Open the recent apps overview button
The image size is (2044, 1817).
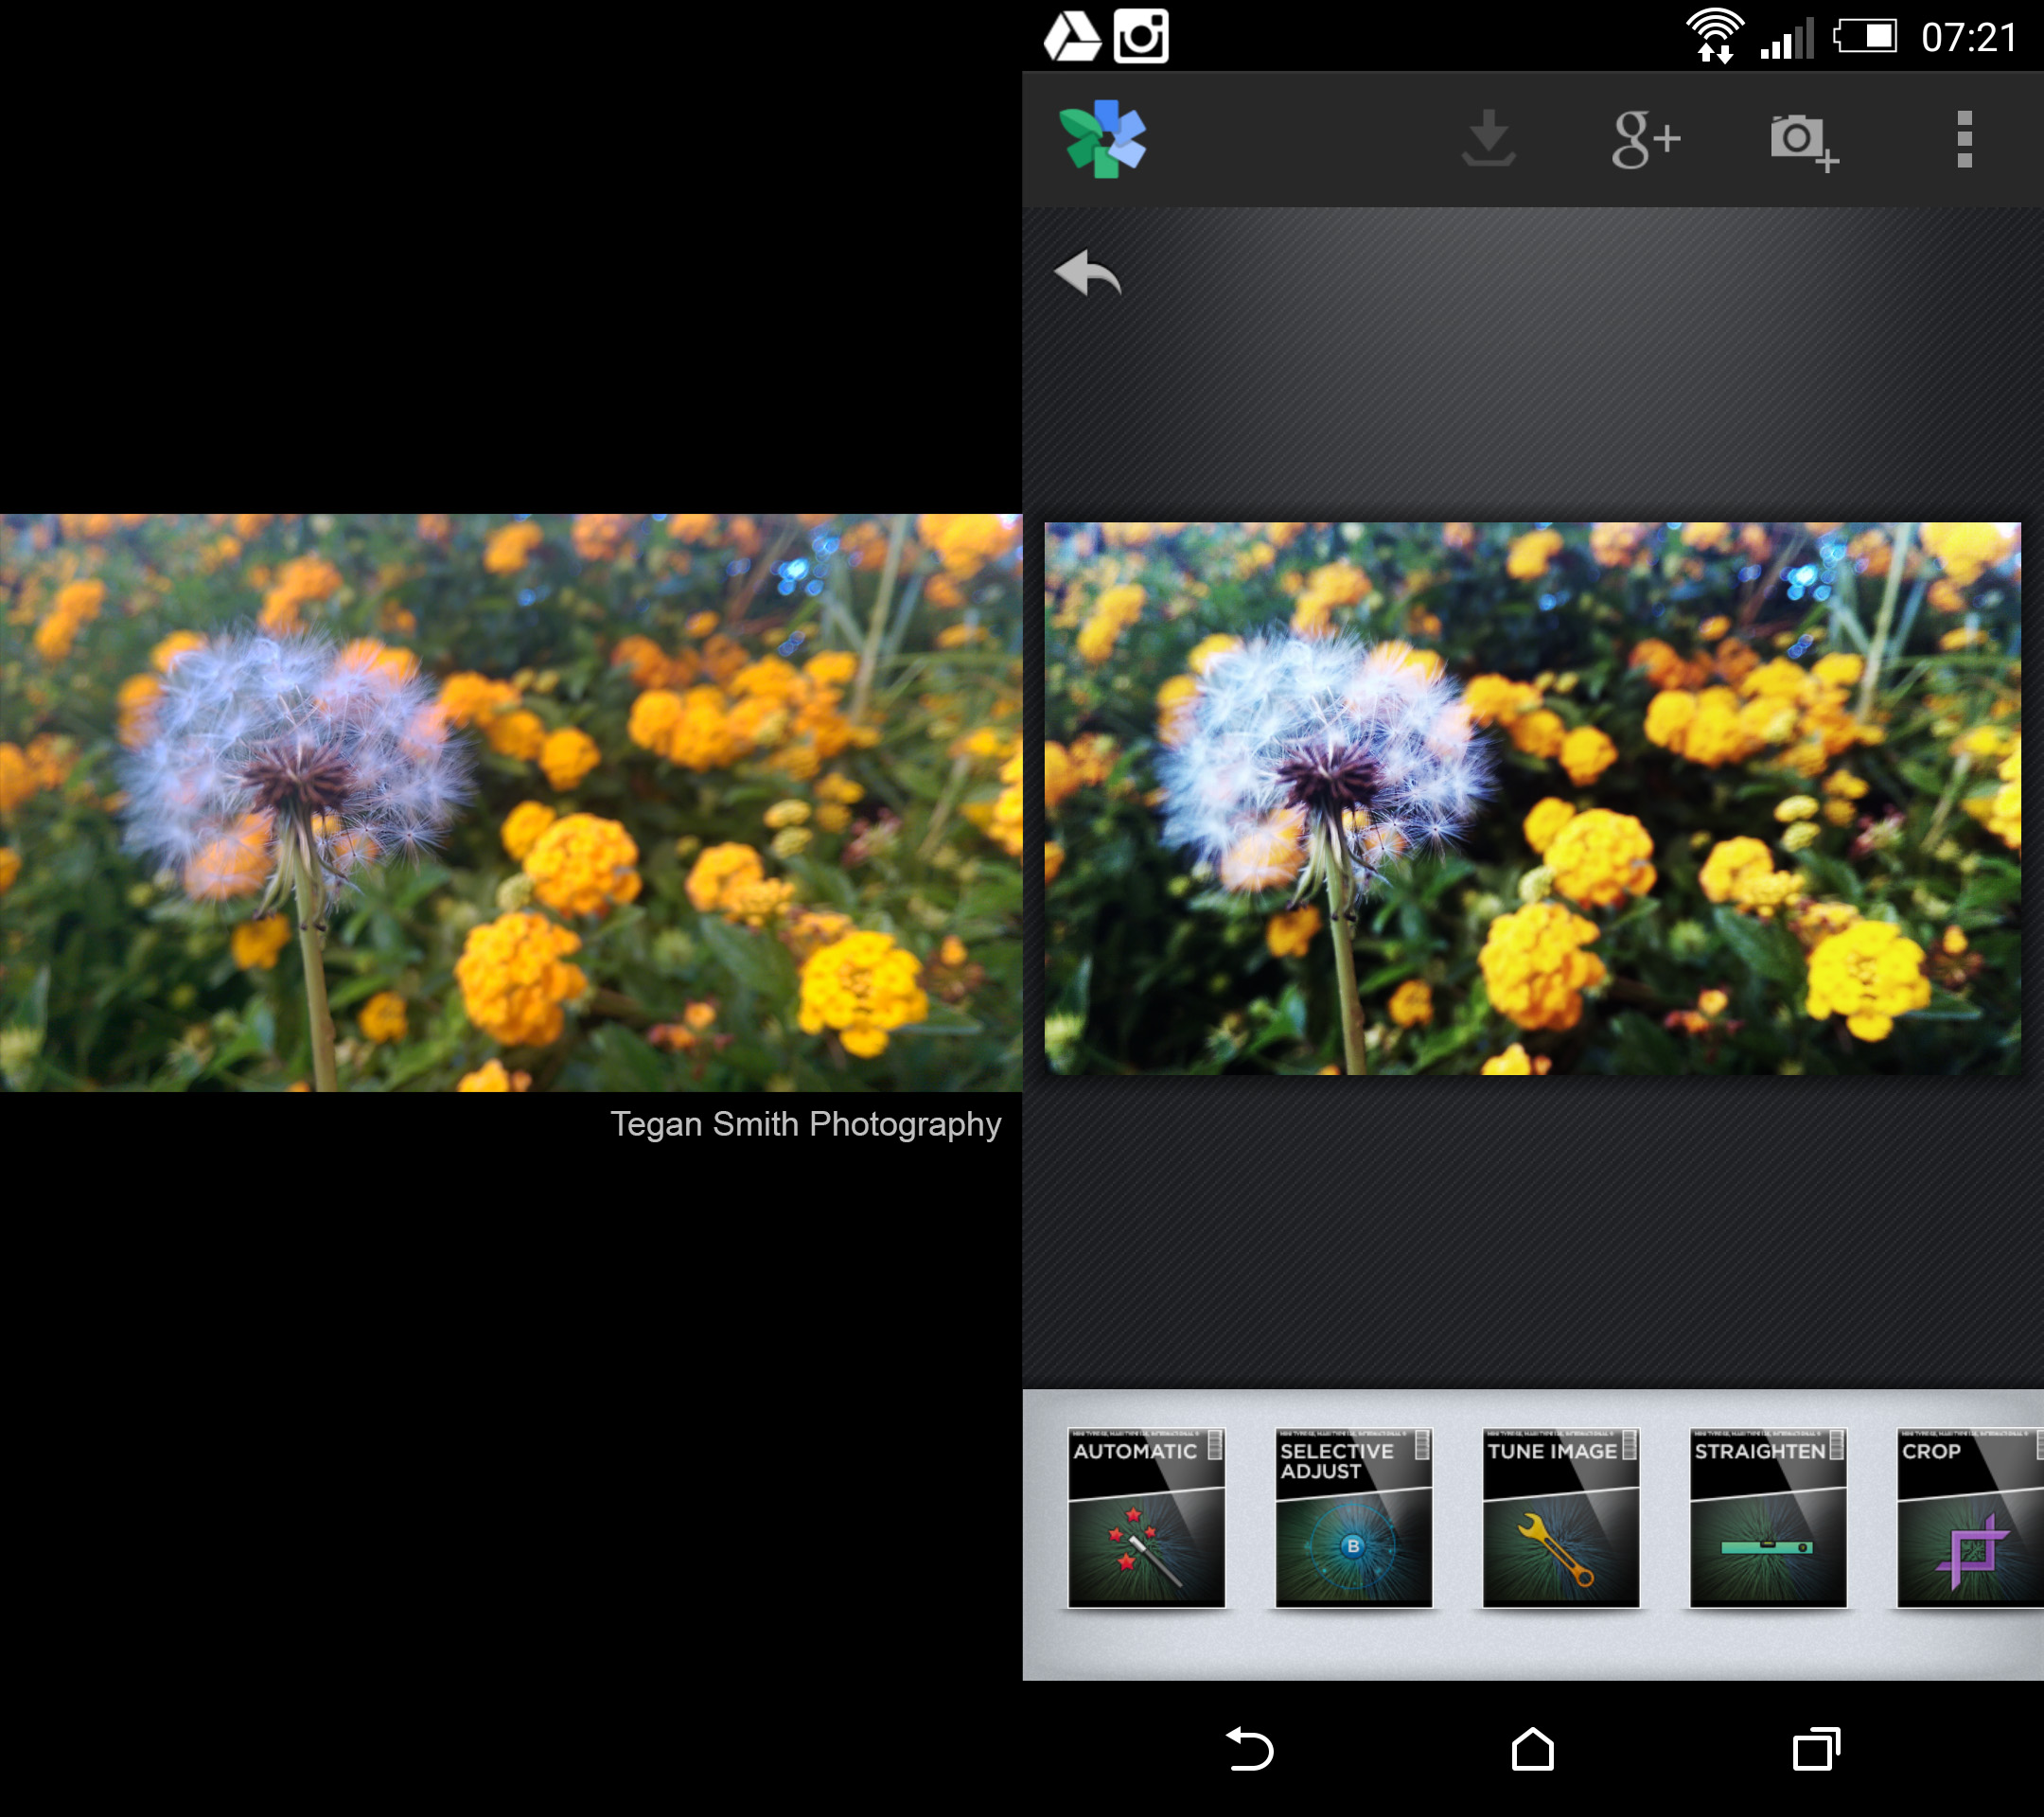tap(1815, 1749)
